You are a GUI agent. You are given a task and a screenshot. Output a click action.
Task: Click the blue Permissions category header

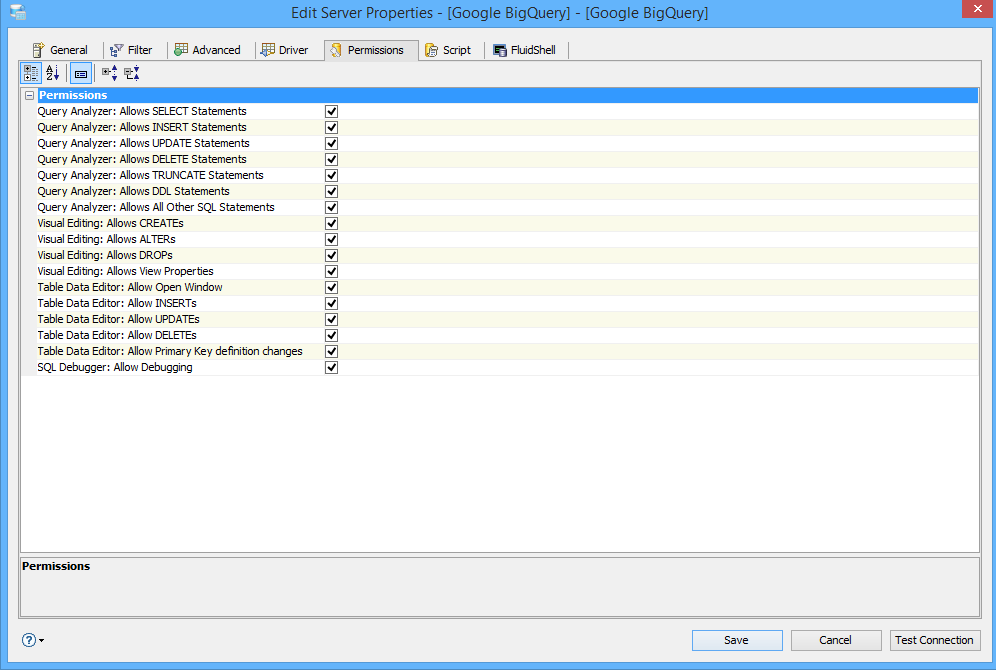click(x=507, y=95)
